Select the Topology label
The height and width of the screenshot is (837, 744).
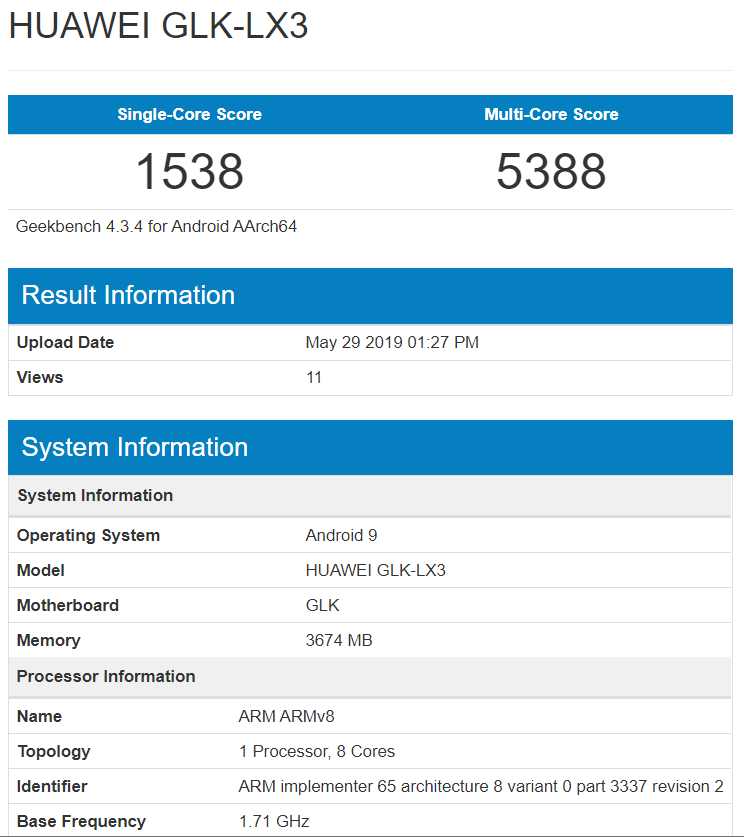54,752
